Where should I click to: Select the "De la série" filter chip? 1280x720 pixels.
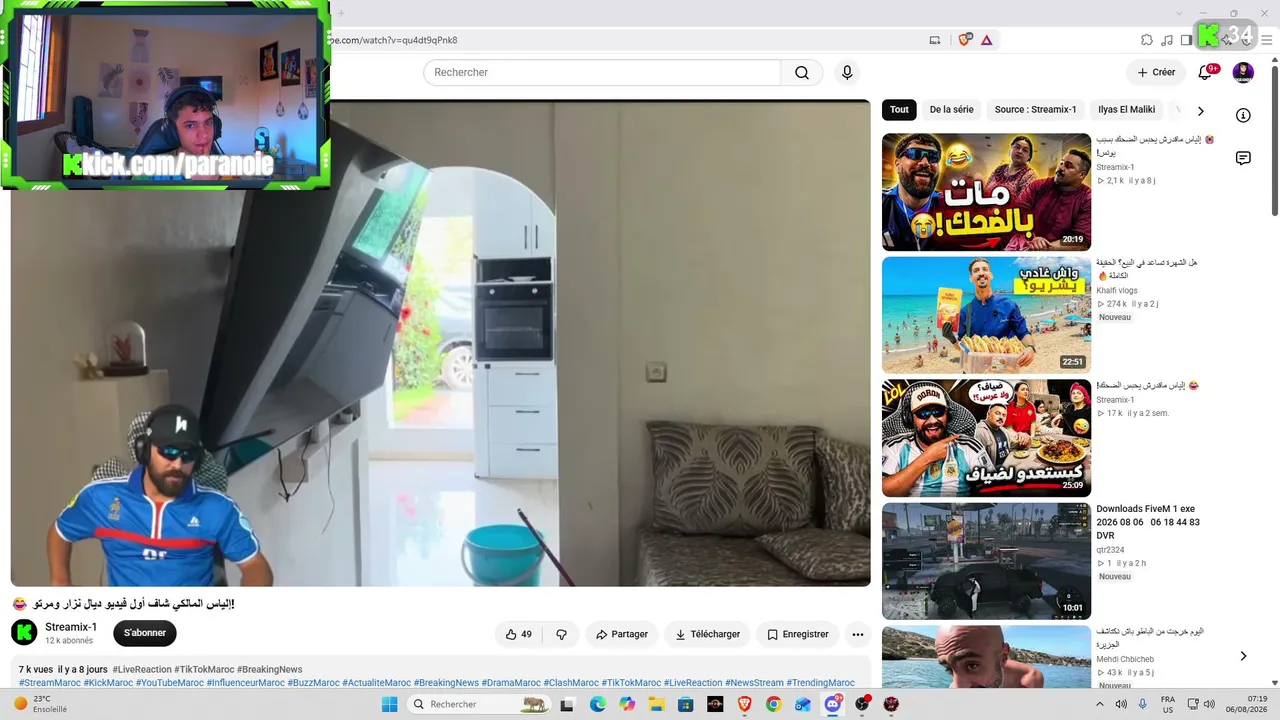tap(951, 110)
